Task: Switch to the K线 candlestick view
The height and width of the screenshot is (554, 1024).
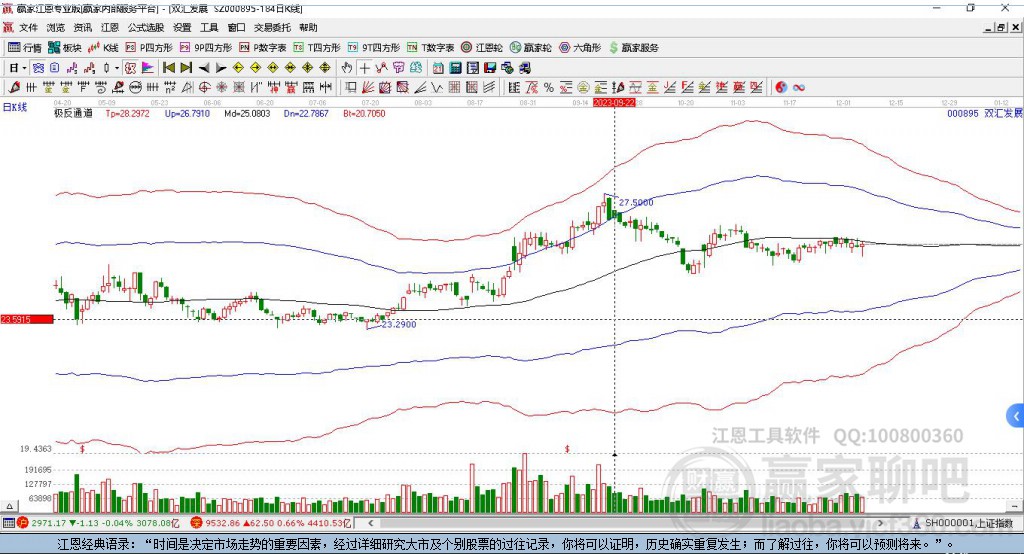Action: [x=103, y=48]
